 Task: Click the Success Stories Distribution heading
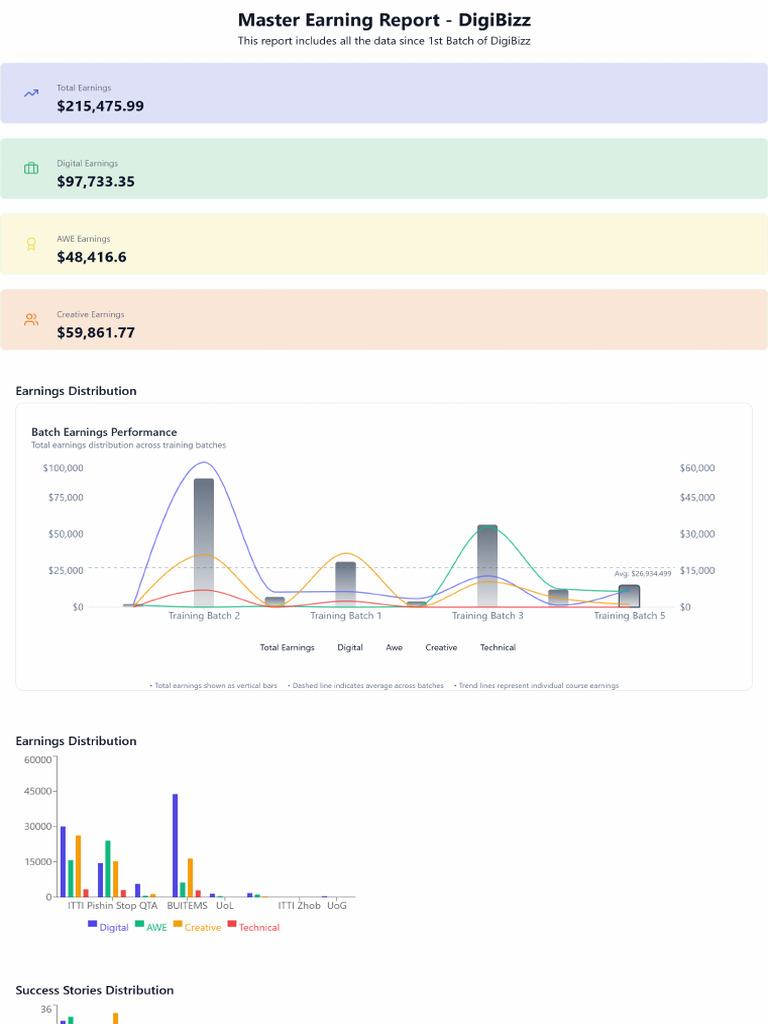(x=95, y=990)
